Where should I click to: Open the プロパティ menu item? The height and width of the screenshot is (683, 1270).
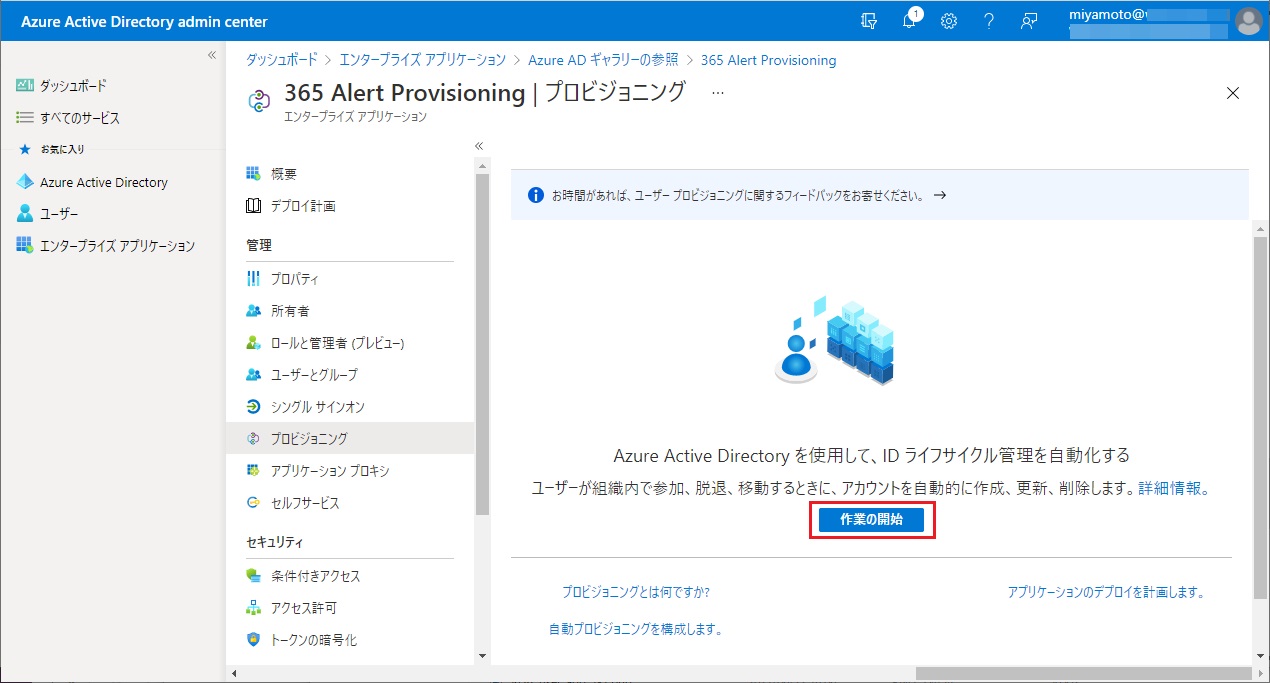(294, 279)
